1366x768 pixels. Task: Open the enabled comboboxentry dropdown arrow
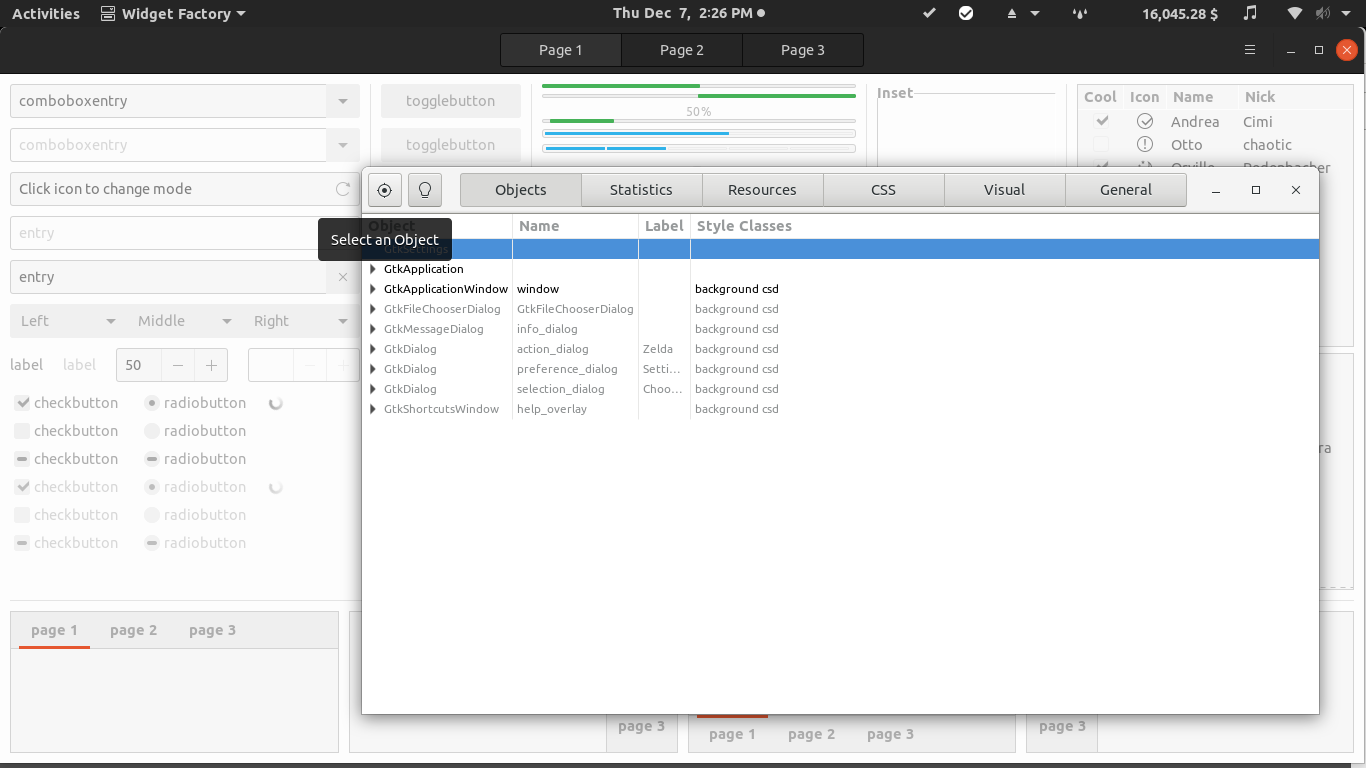343,101
